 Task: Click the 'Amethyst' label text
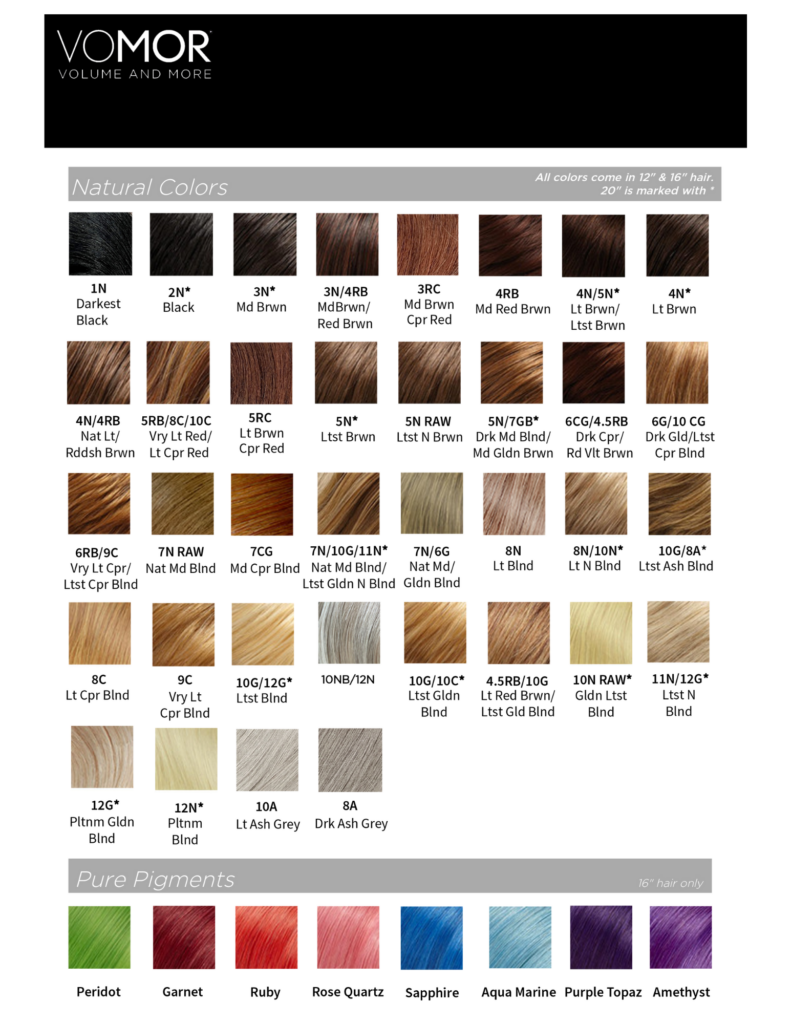click(681, 993)
